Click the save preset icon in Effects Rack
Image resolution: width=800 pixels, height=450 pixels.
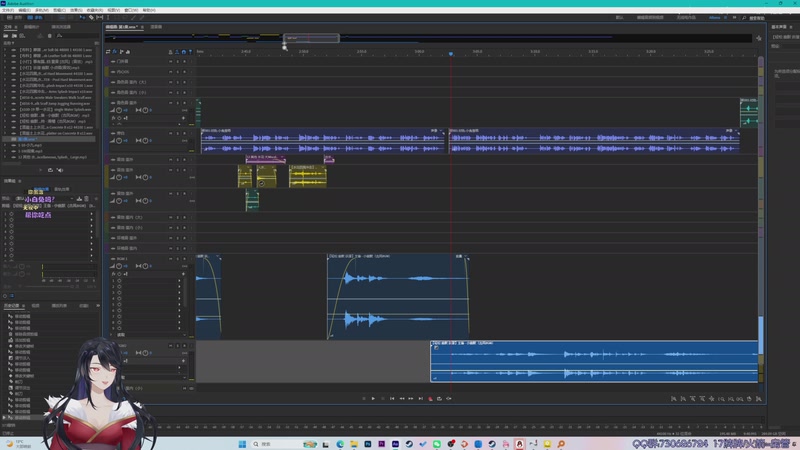click(79, 198)
